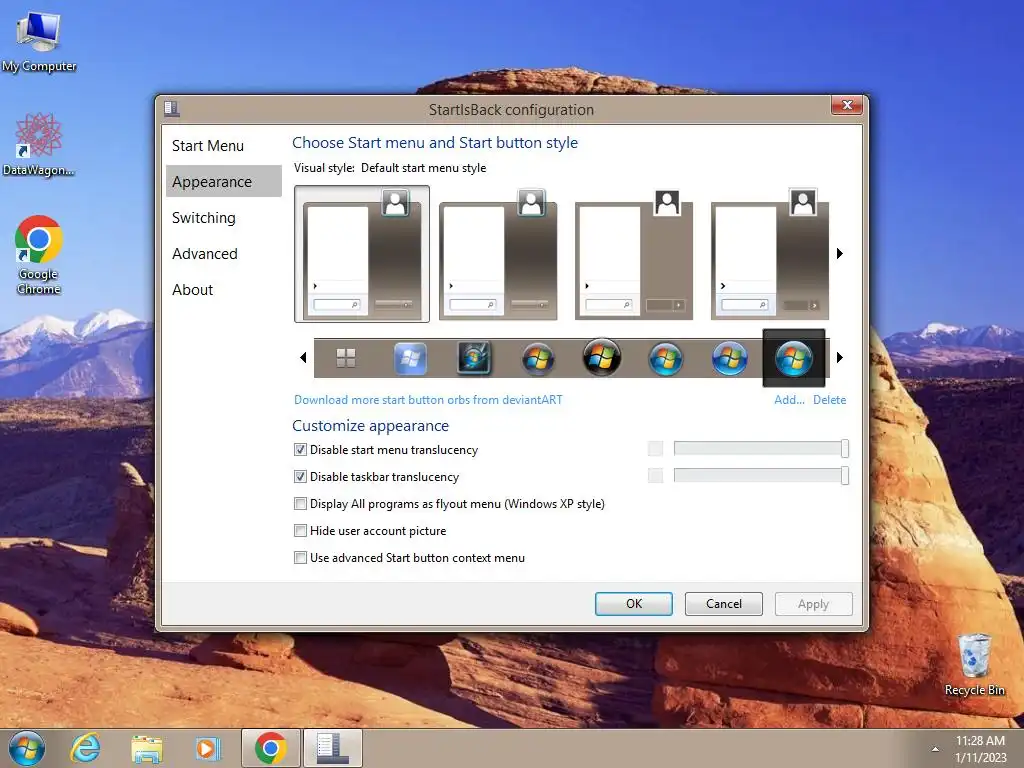
Task: Close the StartIsBack configuration window
Action: [x=847, y=105]
